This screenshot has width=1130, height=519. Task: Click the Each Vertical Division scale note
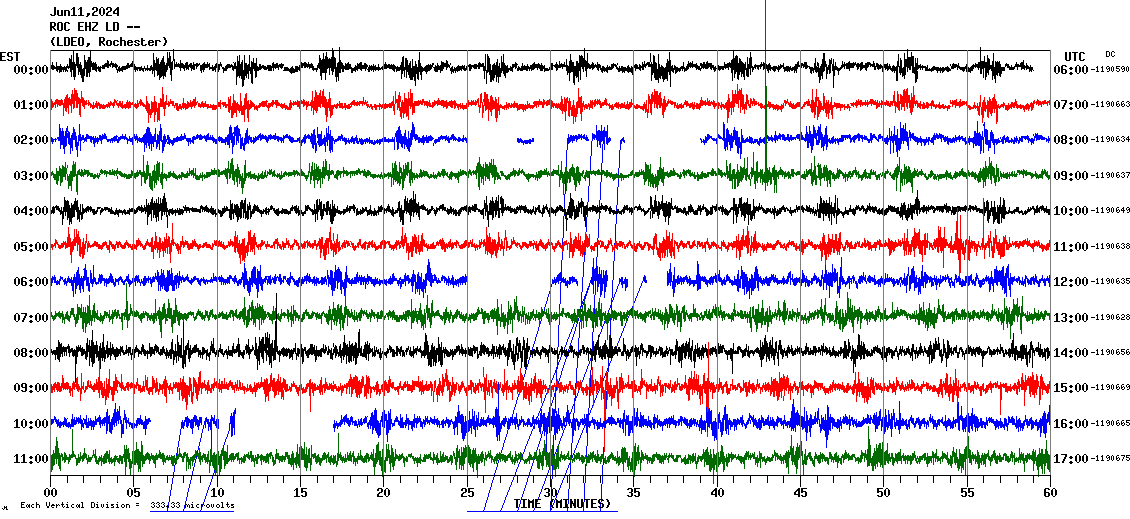click(x=126, y=506)
